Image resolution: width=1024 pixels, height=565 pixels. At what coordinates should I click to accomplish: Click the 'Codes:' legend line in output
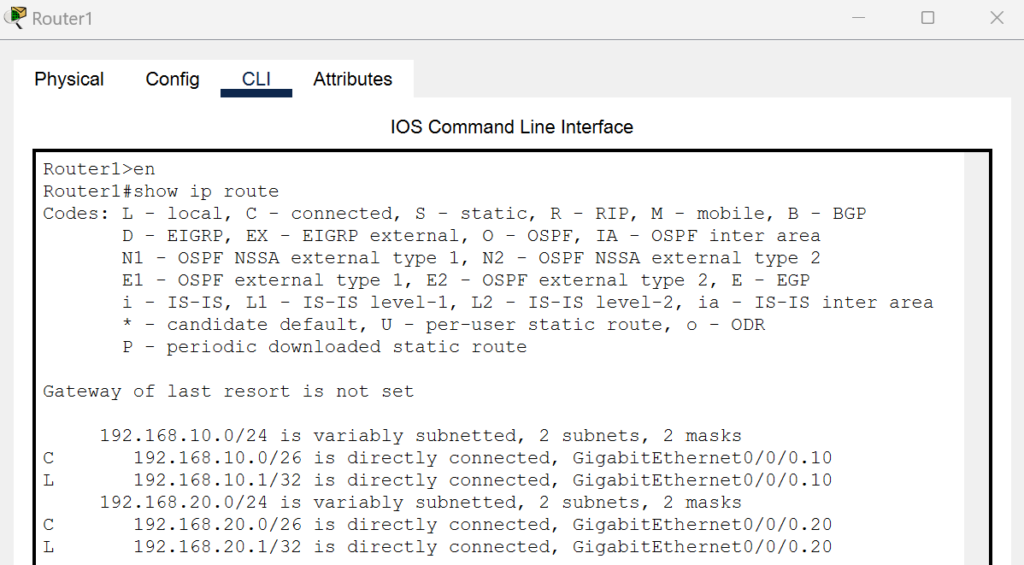click(455, 214)
